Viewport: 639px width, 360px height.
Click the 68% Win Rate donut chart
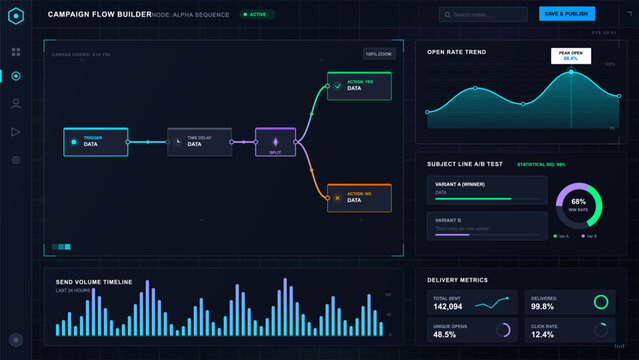pos(579,205)
